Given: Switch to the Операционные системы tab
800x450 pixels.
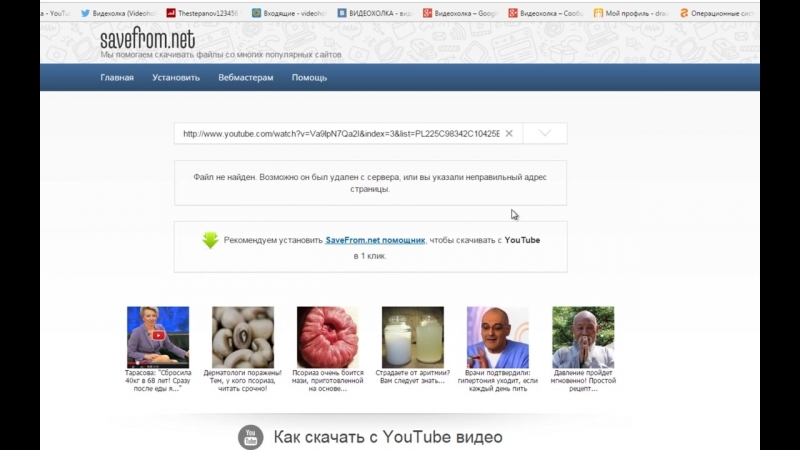Looking at the screenshot, I should pyautogui.click(x=717, y=13).
